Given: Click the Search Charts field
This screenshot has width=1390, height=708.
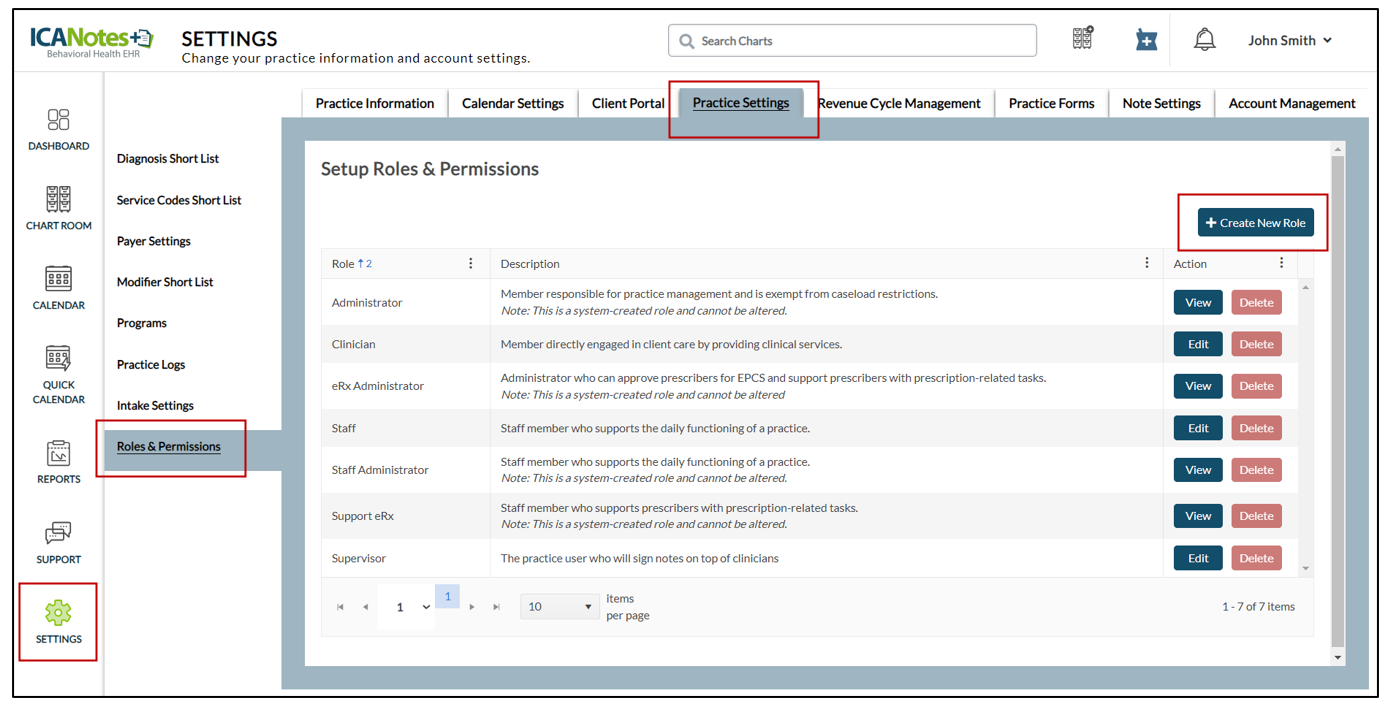Looking at the screenshot, I should pos(852,41).
